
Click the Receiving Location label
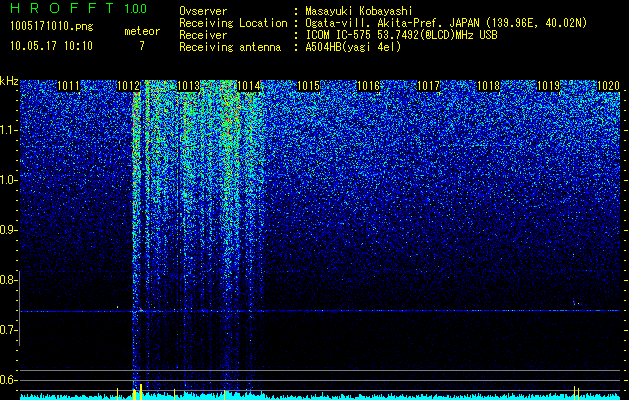point(233,23)
